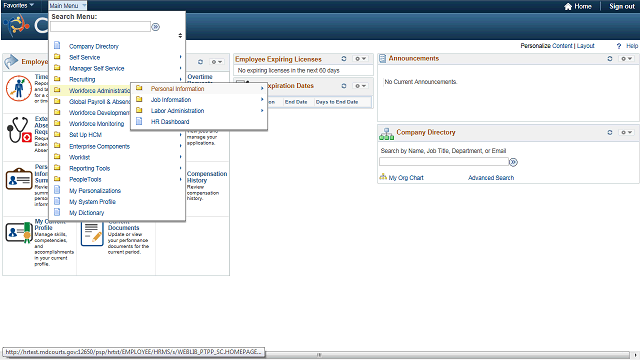Open the Advanced Search link
Viewport: 640px width, 360px height.
tap(491, 178)
